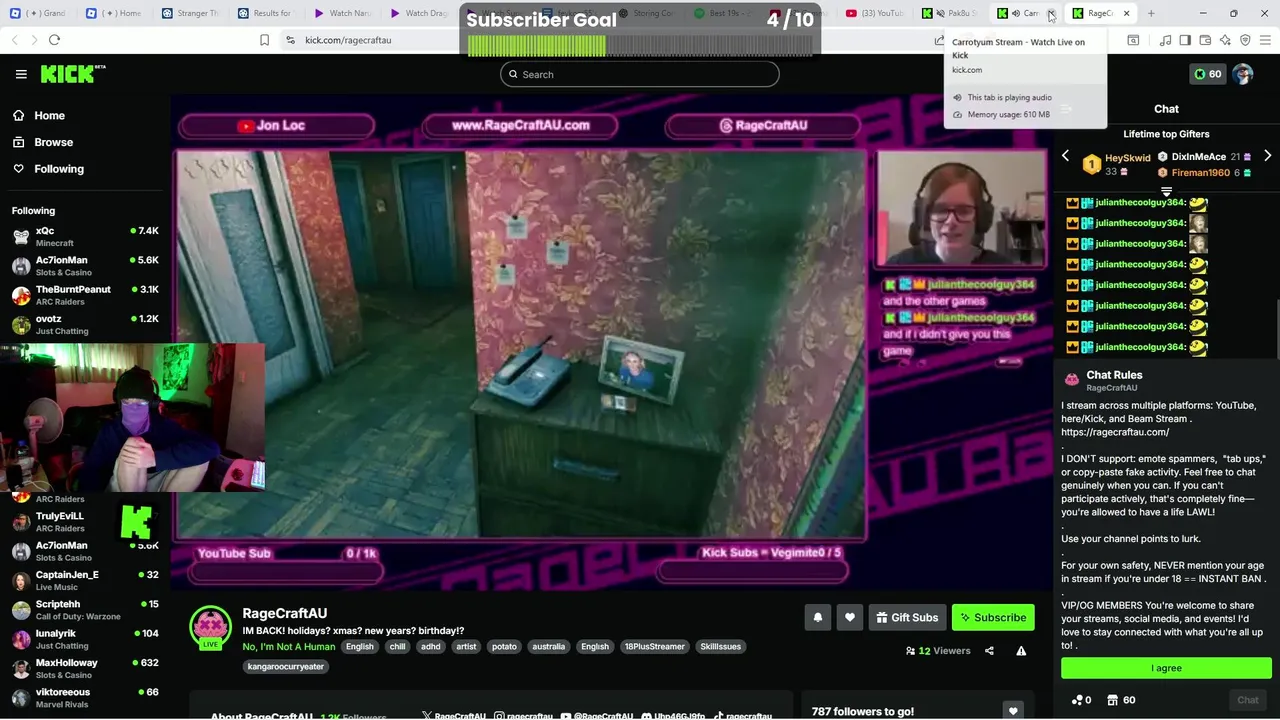Collapse the top gifters panel handle
The width and height of the screenshot is (1280, 720).
tap(1166, 191)
